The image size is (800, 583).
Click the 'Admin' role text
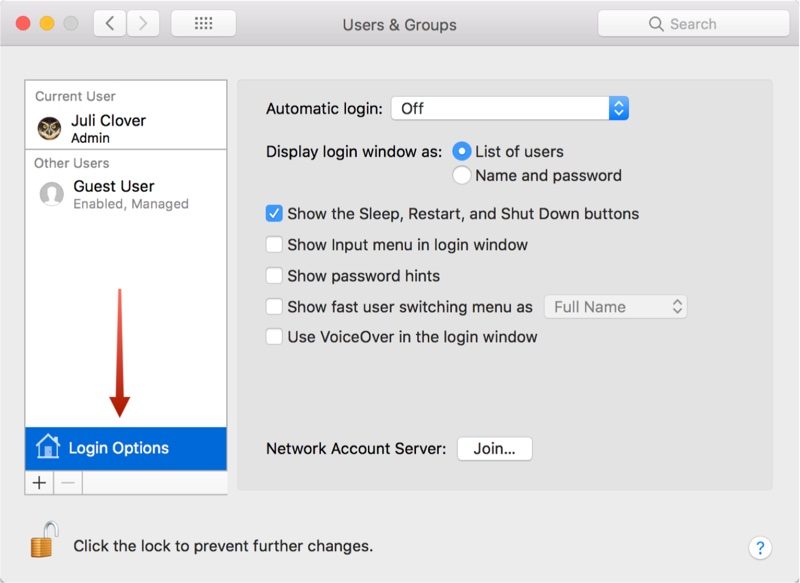(x=90, y=138)
